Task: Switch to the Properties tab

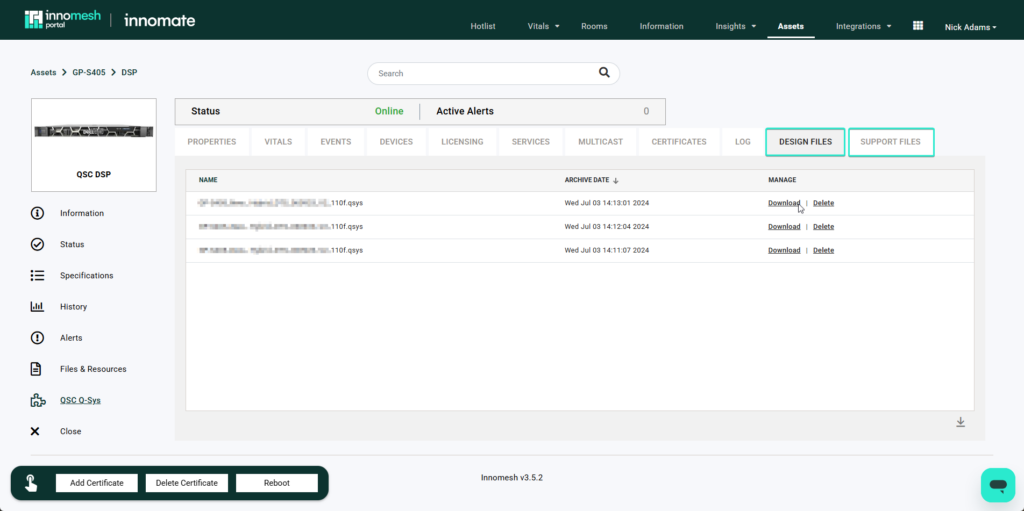Action: 212,142
